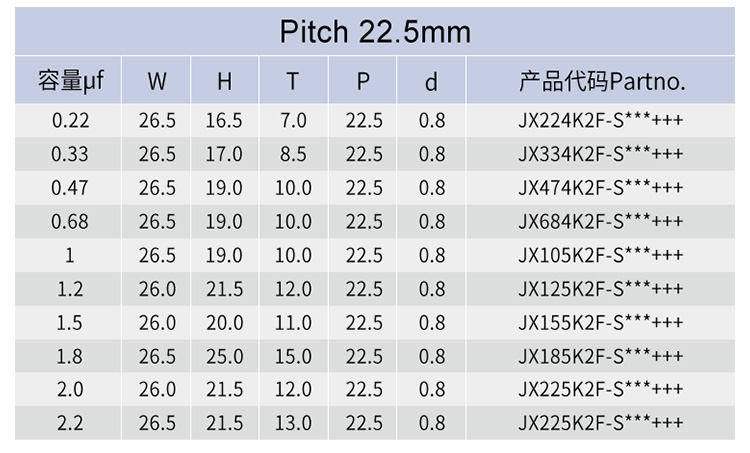
Task: Select the 2.2 capacity cell
Action: [x=70, y=423]
